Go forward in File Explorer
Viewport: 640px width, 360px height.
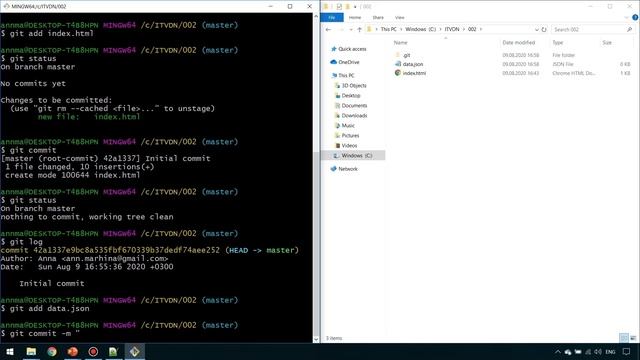(x=341, y=29)
